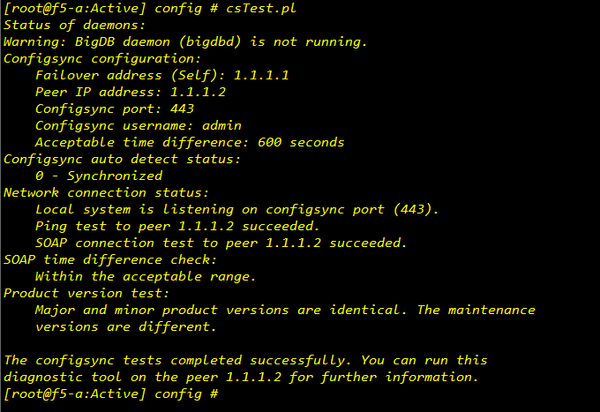Click the "0 - Synchronized" status line

[x=98, y=175]
